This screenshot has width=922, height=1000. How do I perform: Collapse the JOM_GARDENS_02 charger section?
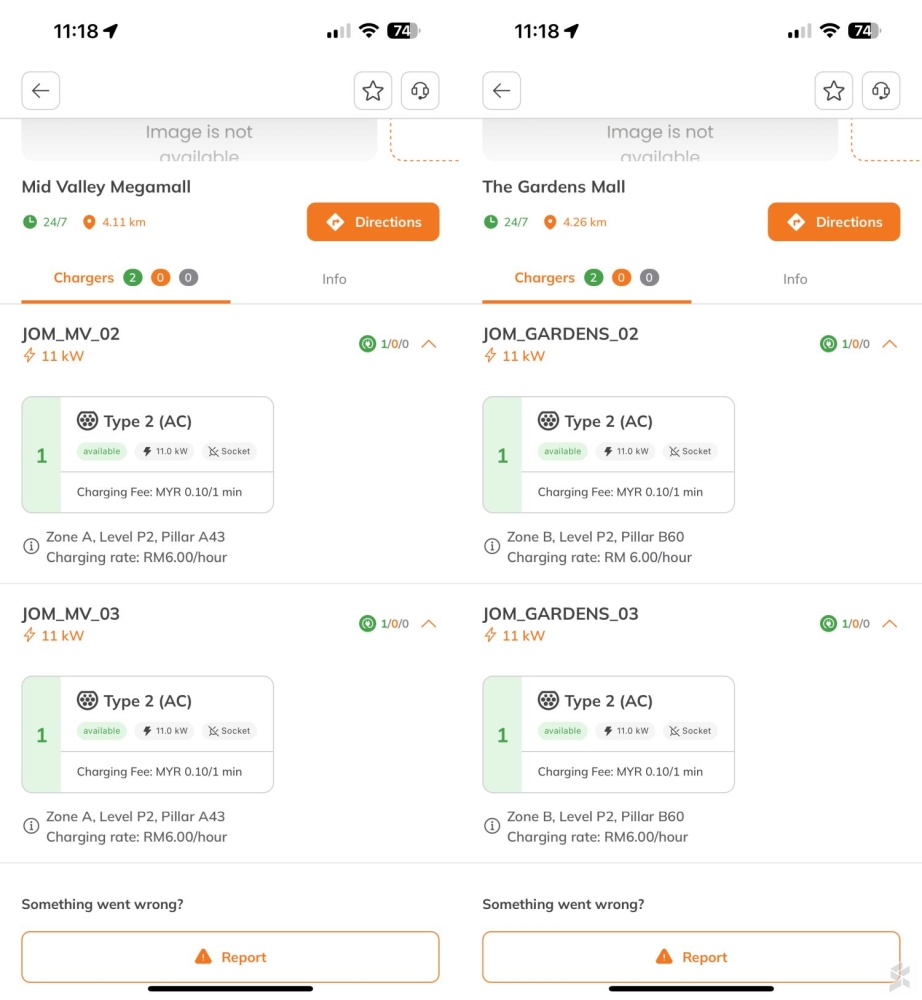[x=889, y=344]
